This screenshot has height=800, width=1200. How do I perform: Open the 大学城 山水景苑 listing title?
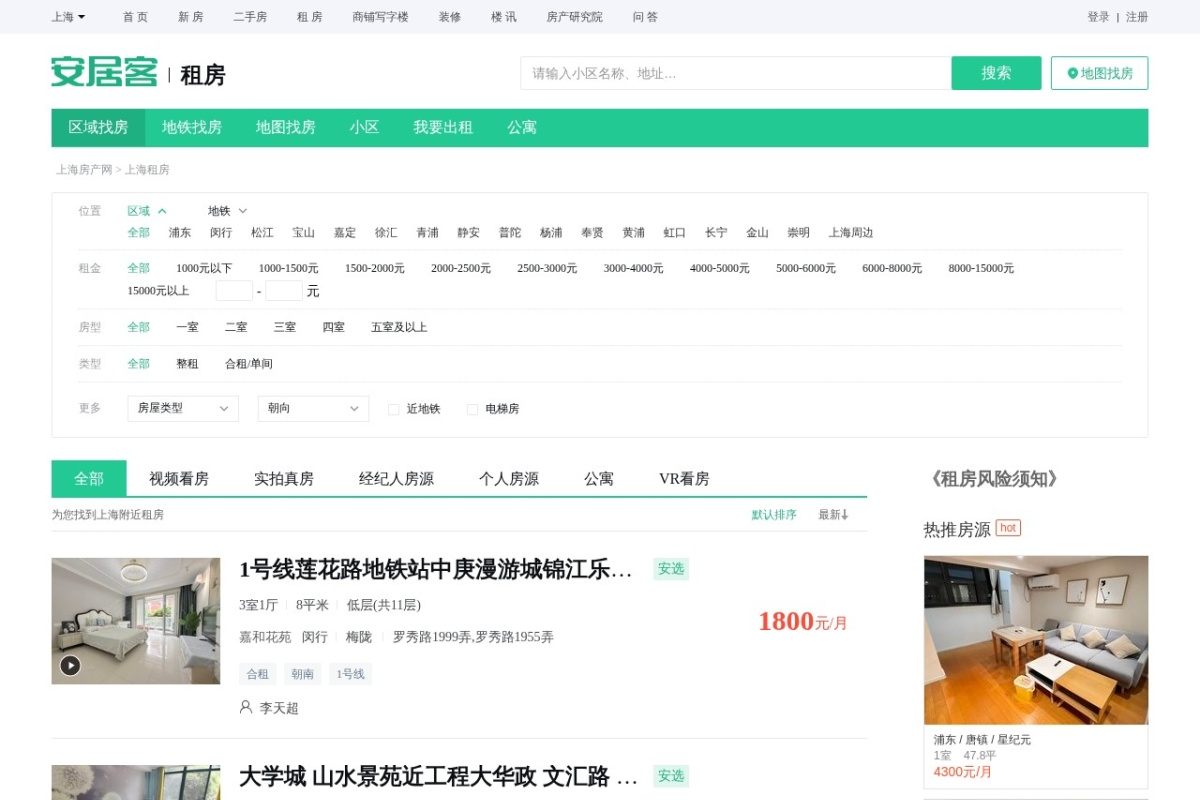click(438, 776)
